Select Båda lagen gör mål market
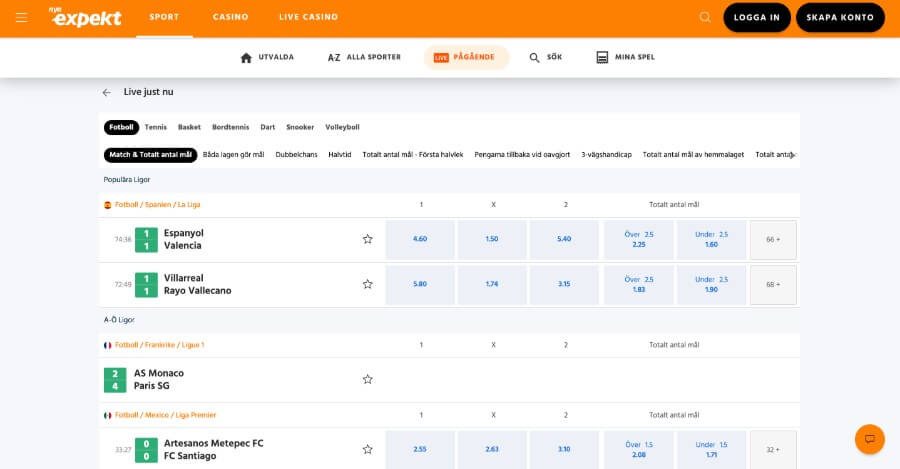Viewport: 900px width, 469px height. pyautogui.click(x=234, y=155)
